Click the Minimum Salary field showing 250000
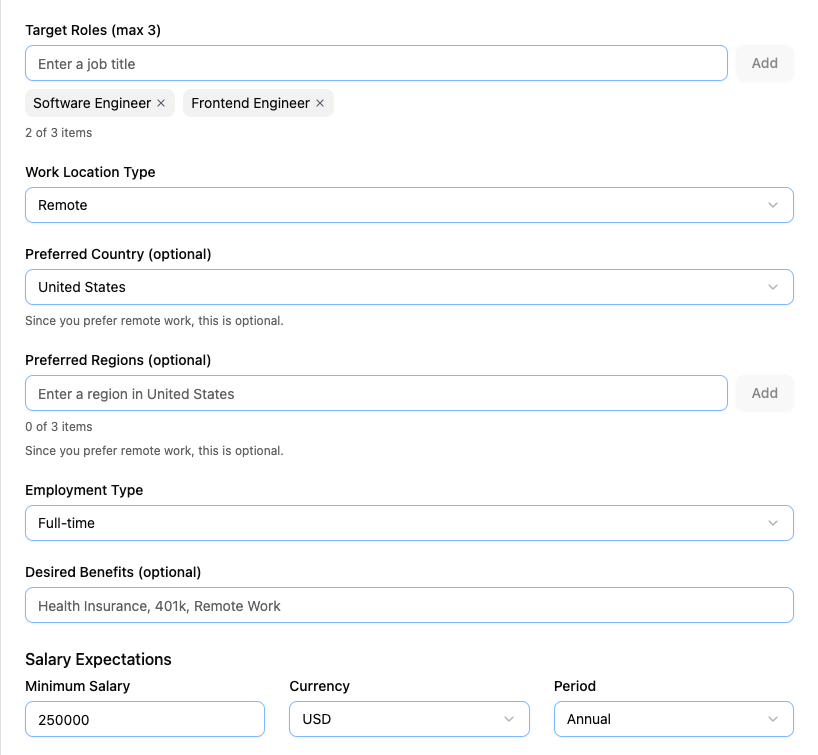Image resolution: width=818 pixels, height=755 pixels. 144,719
